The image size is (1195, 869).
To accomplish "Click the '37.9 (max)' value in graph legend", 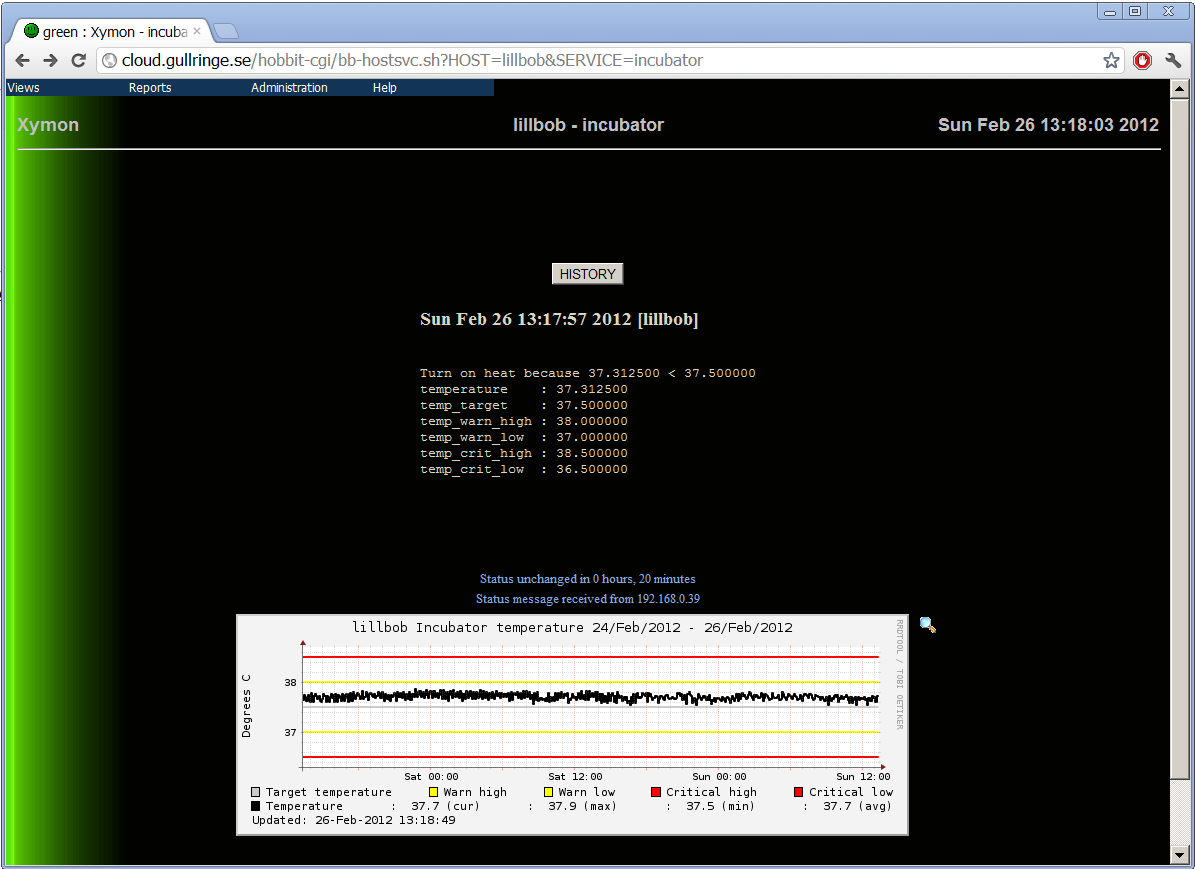I will point(582,806).
